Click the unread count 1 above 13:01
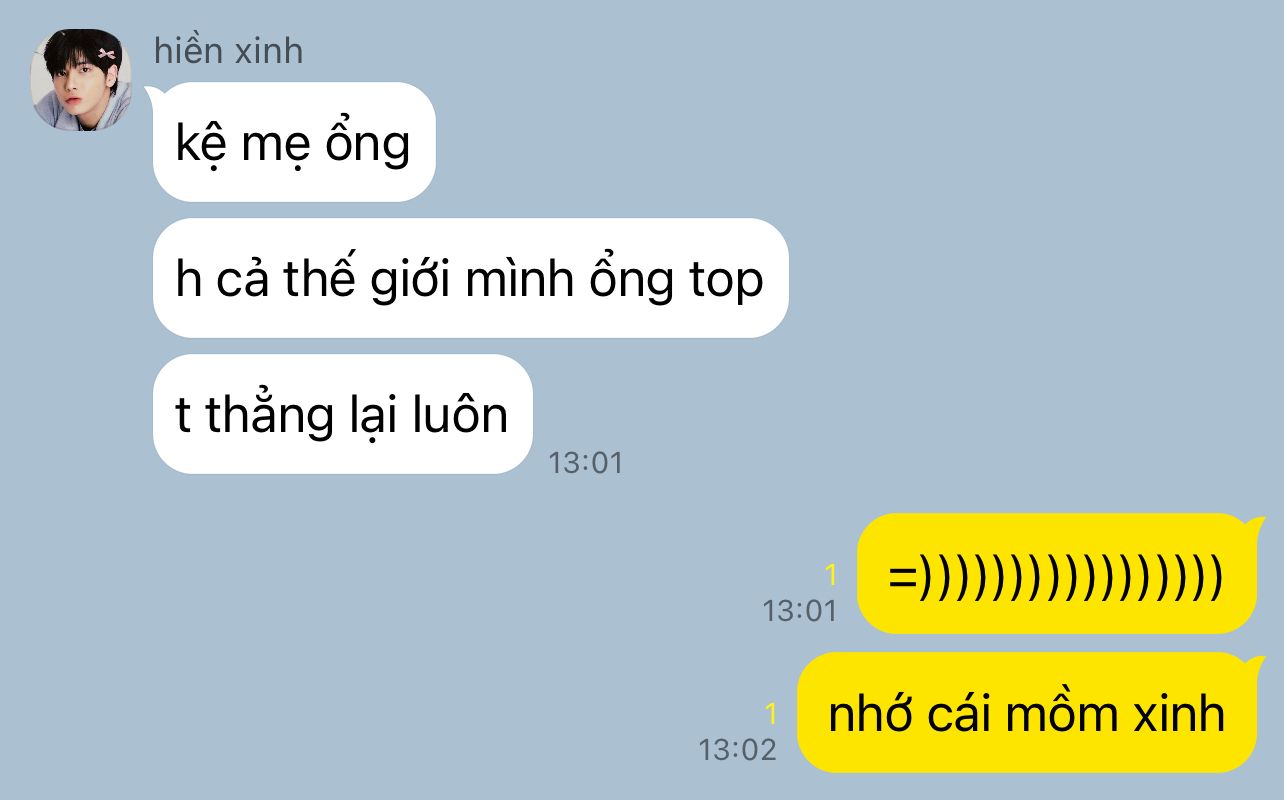1284x800 pixels. tap(830, 575)
